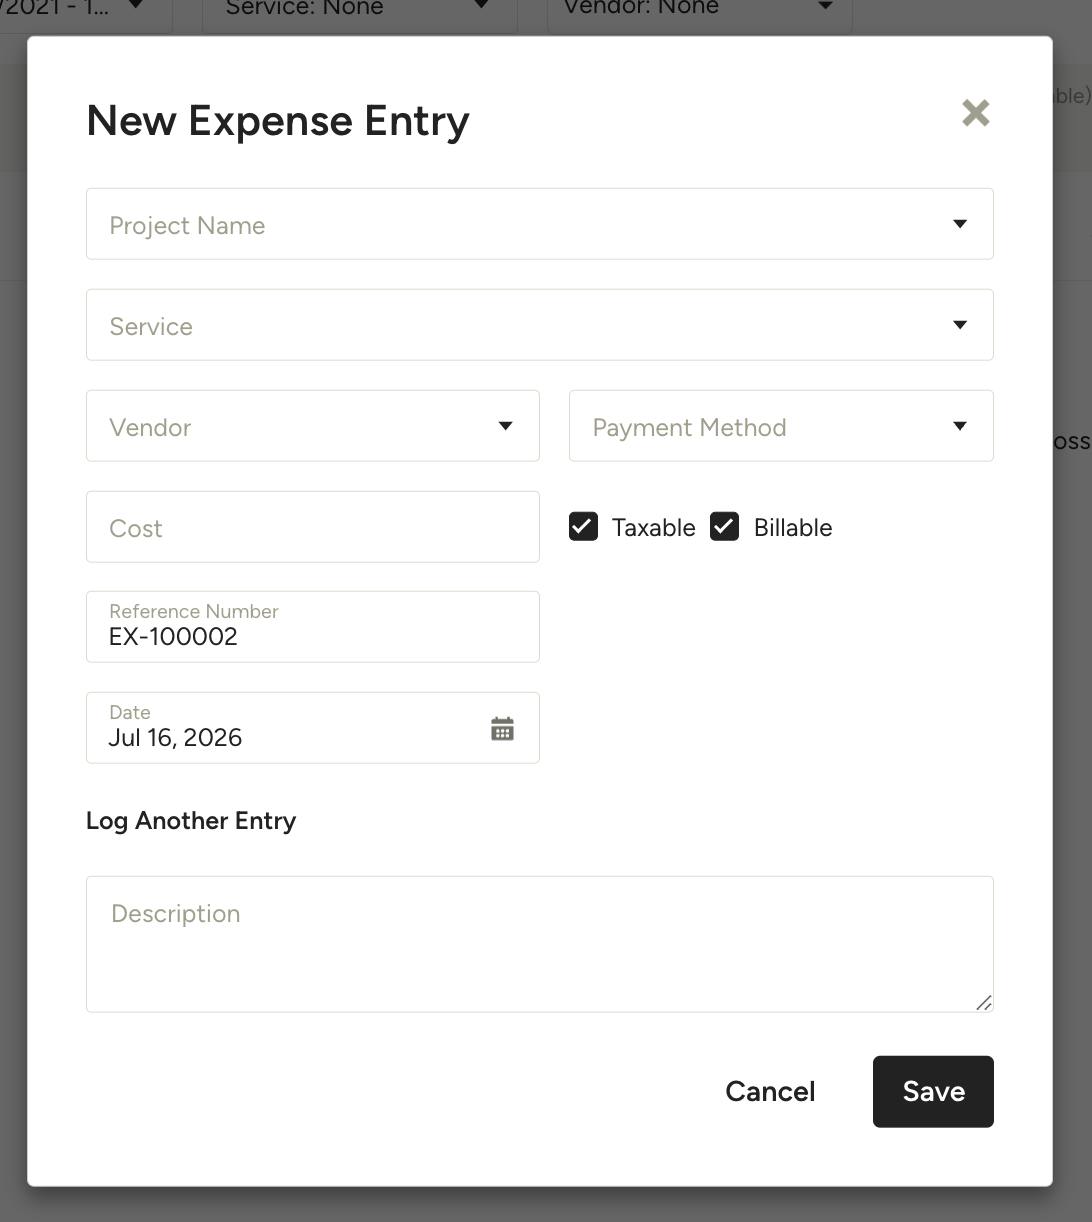Expand the Service selection field
This screenshot has width=1092, height=1222.
tap(540, 325)
